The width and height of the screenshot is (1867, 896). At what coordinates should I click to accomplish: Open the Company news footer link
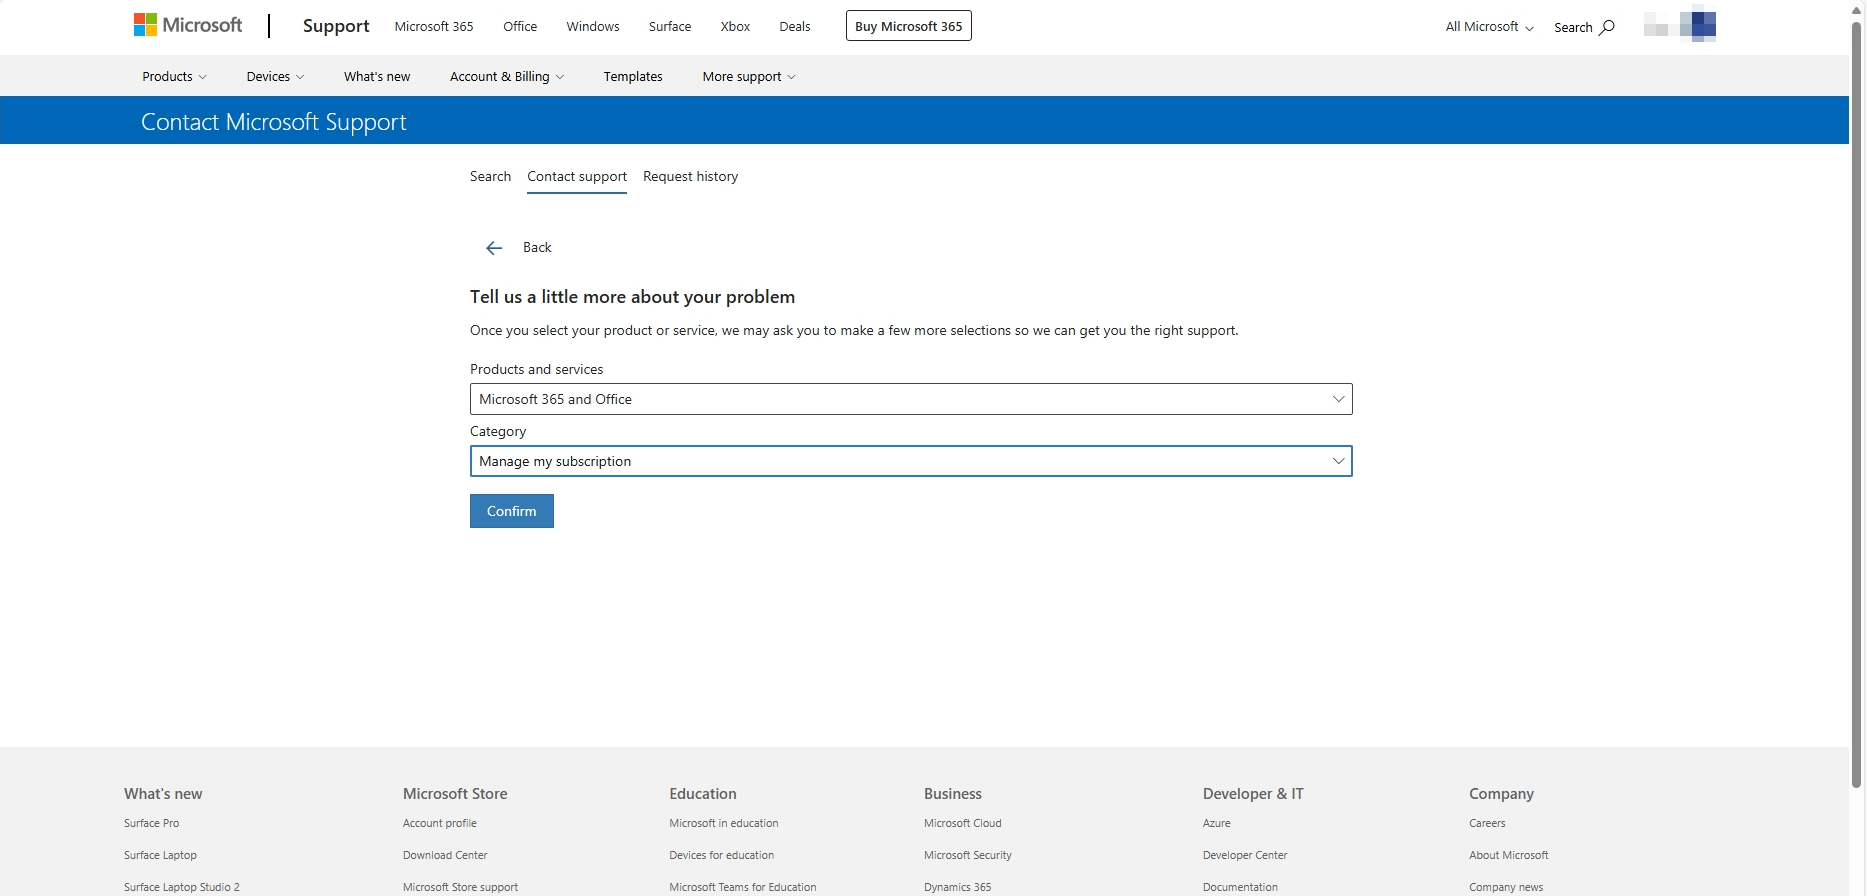coord(1506,887)
